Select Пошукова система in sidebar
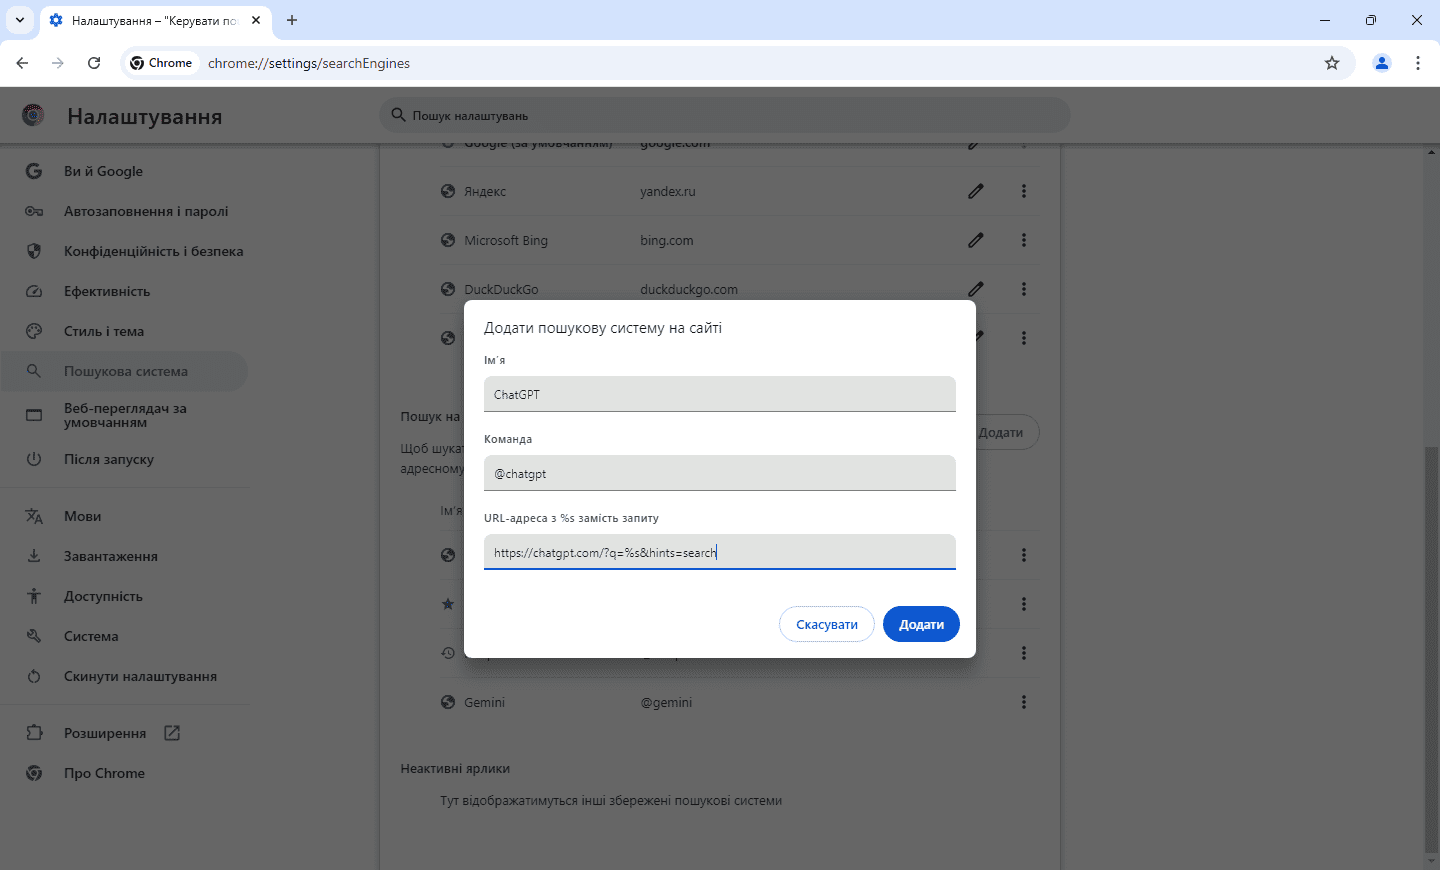Image resolution: width=1440 pixels, height=870 pixels. 124,371
